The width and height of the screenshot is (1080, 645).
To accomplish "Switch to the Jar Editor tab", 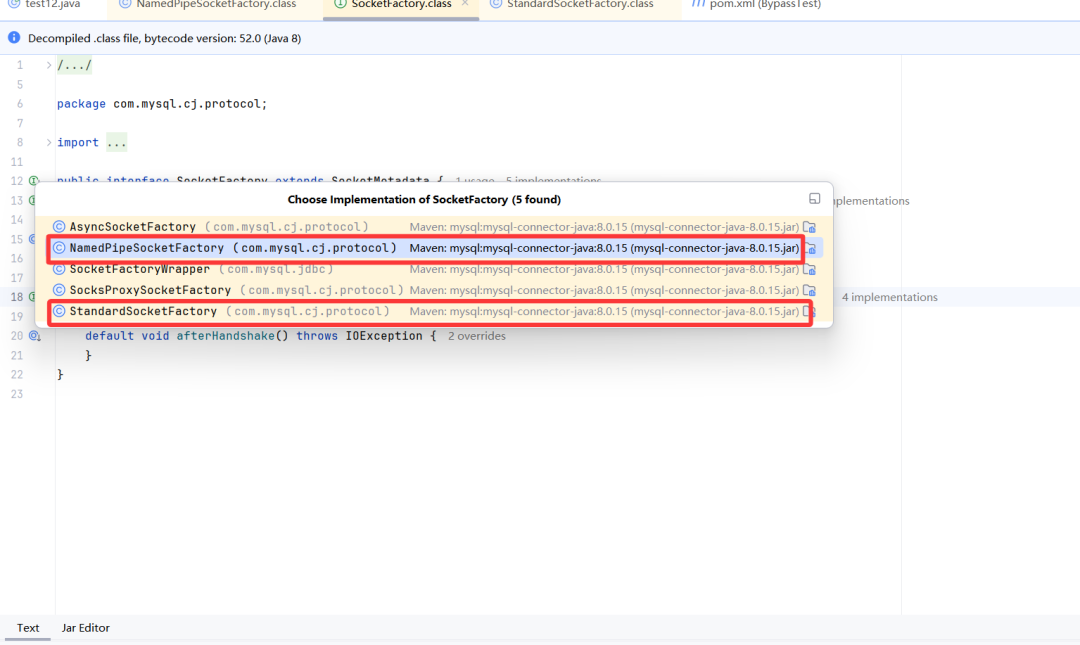I will (85, 628).
